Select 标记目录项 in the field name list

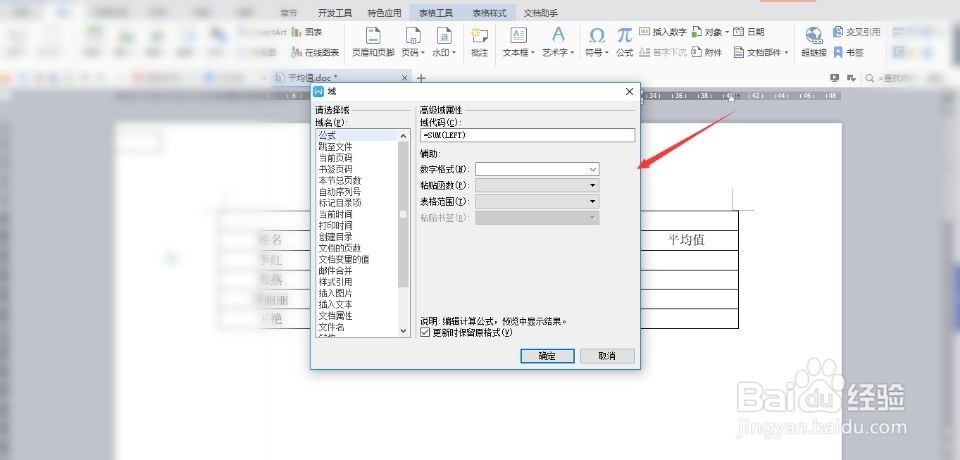coord(340,203)
